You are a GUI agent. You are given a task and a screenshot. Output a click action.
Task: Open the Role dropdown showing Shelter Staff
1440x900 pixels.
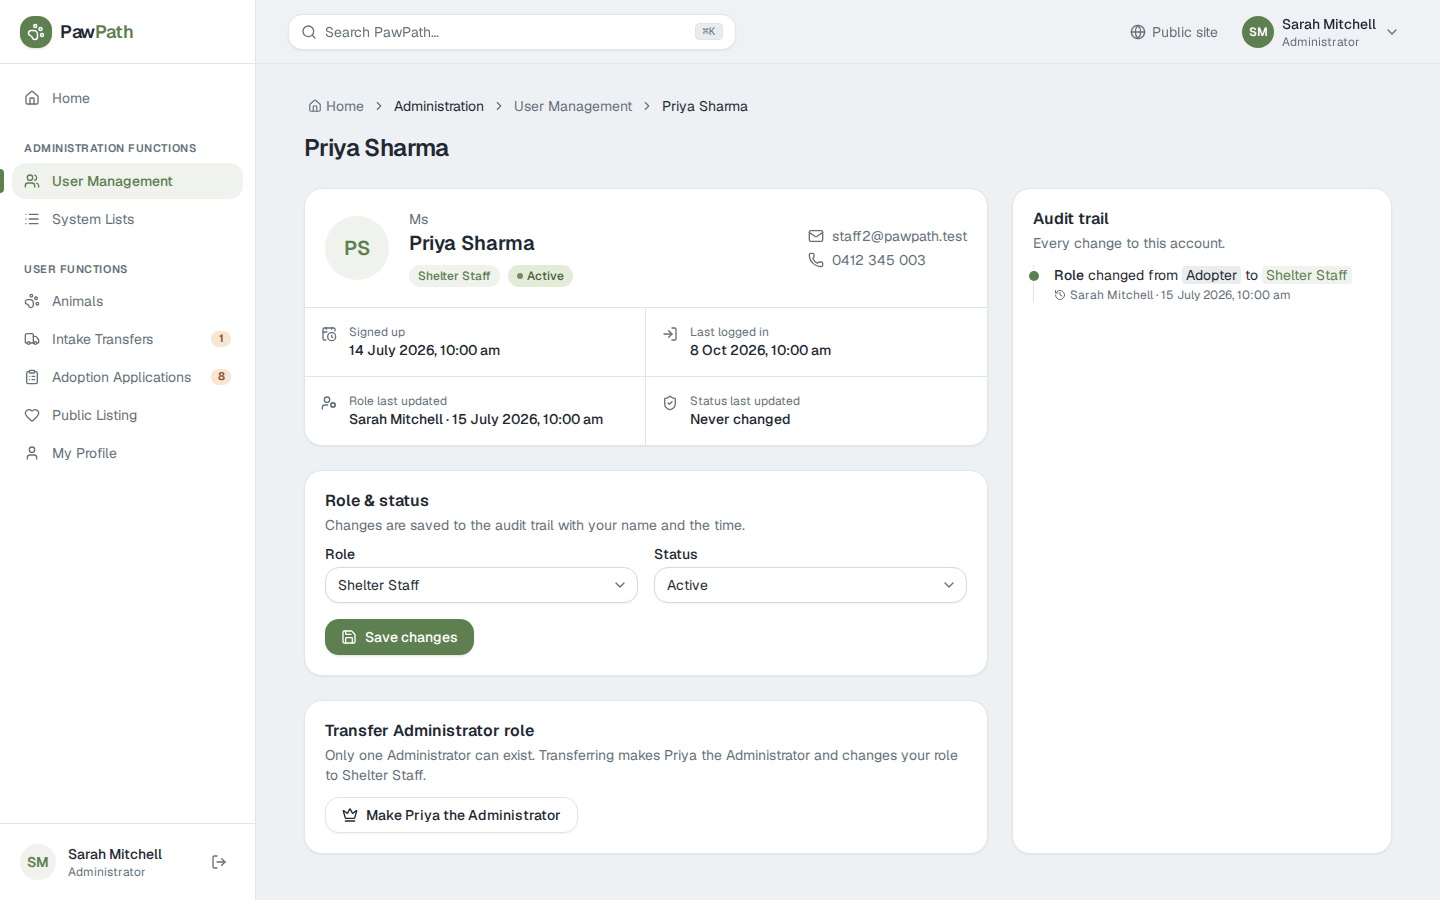coord(481,585)
